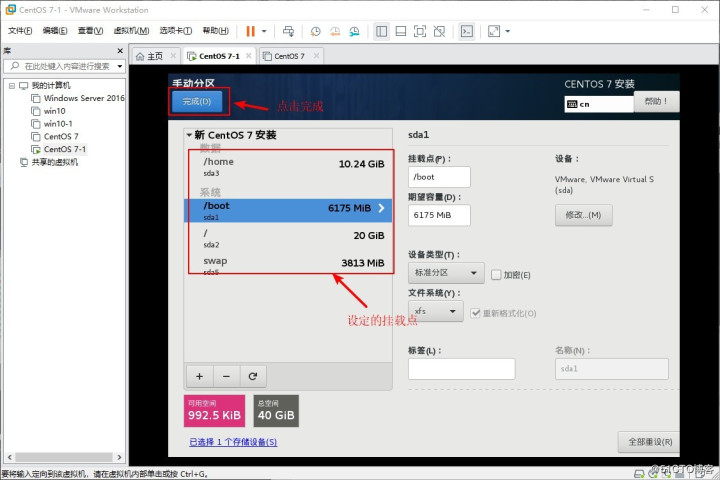The width and height of the screenshot is (720, 480).
Task: Toggle the thumbnail bar view icon
Action: tap(401, 31)
